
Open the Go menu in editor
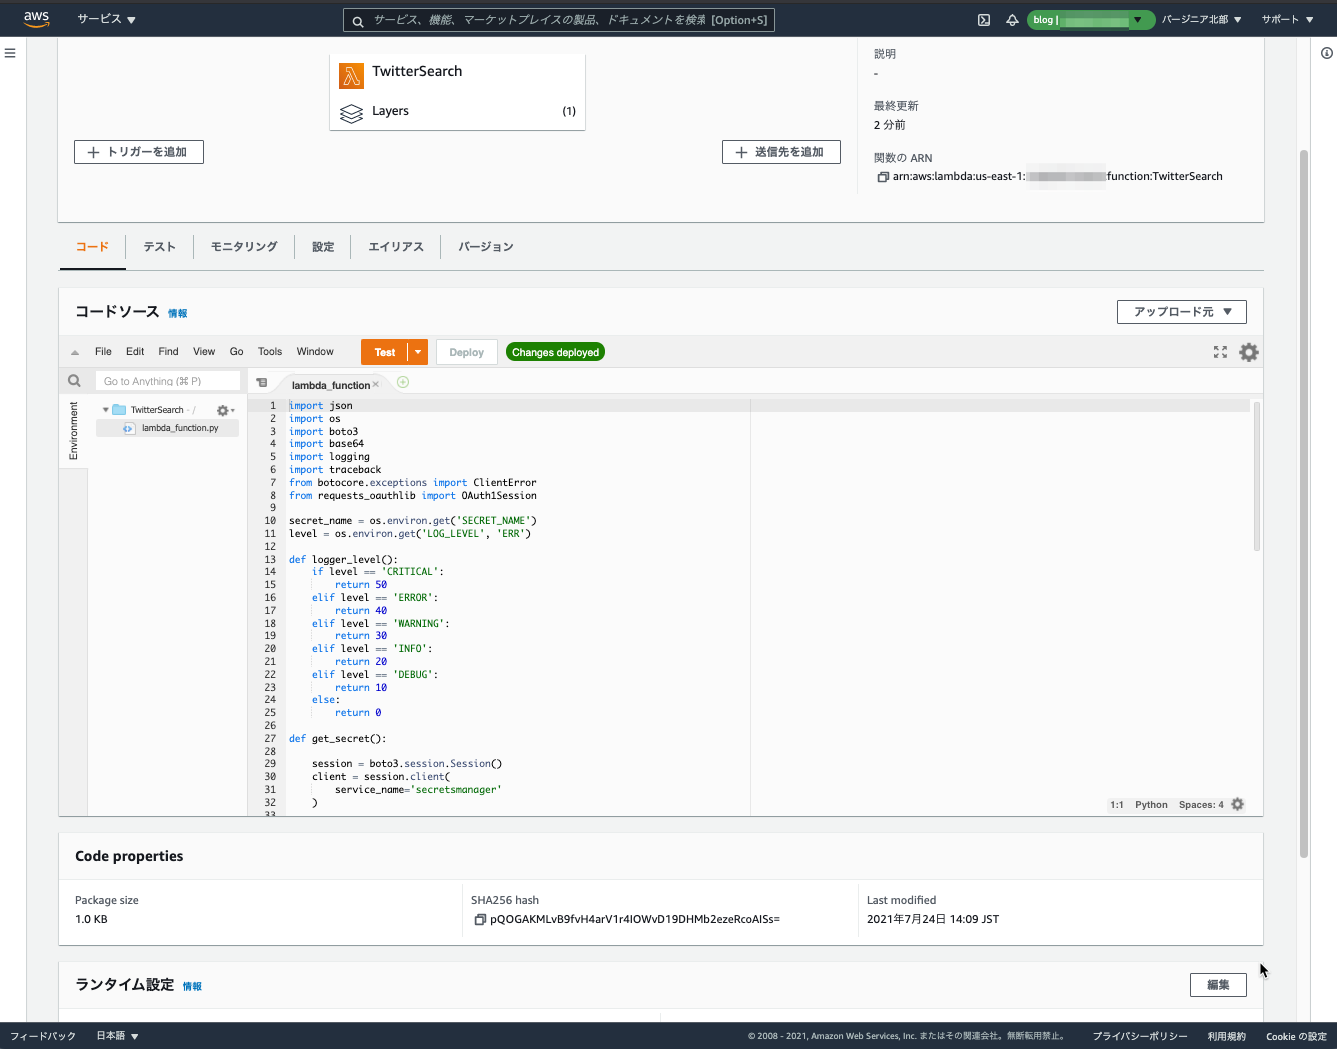pyautogui.click(x=237, y=352)
